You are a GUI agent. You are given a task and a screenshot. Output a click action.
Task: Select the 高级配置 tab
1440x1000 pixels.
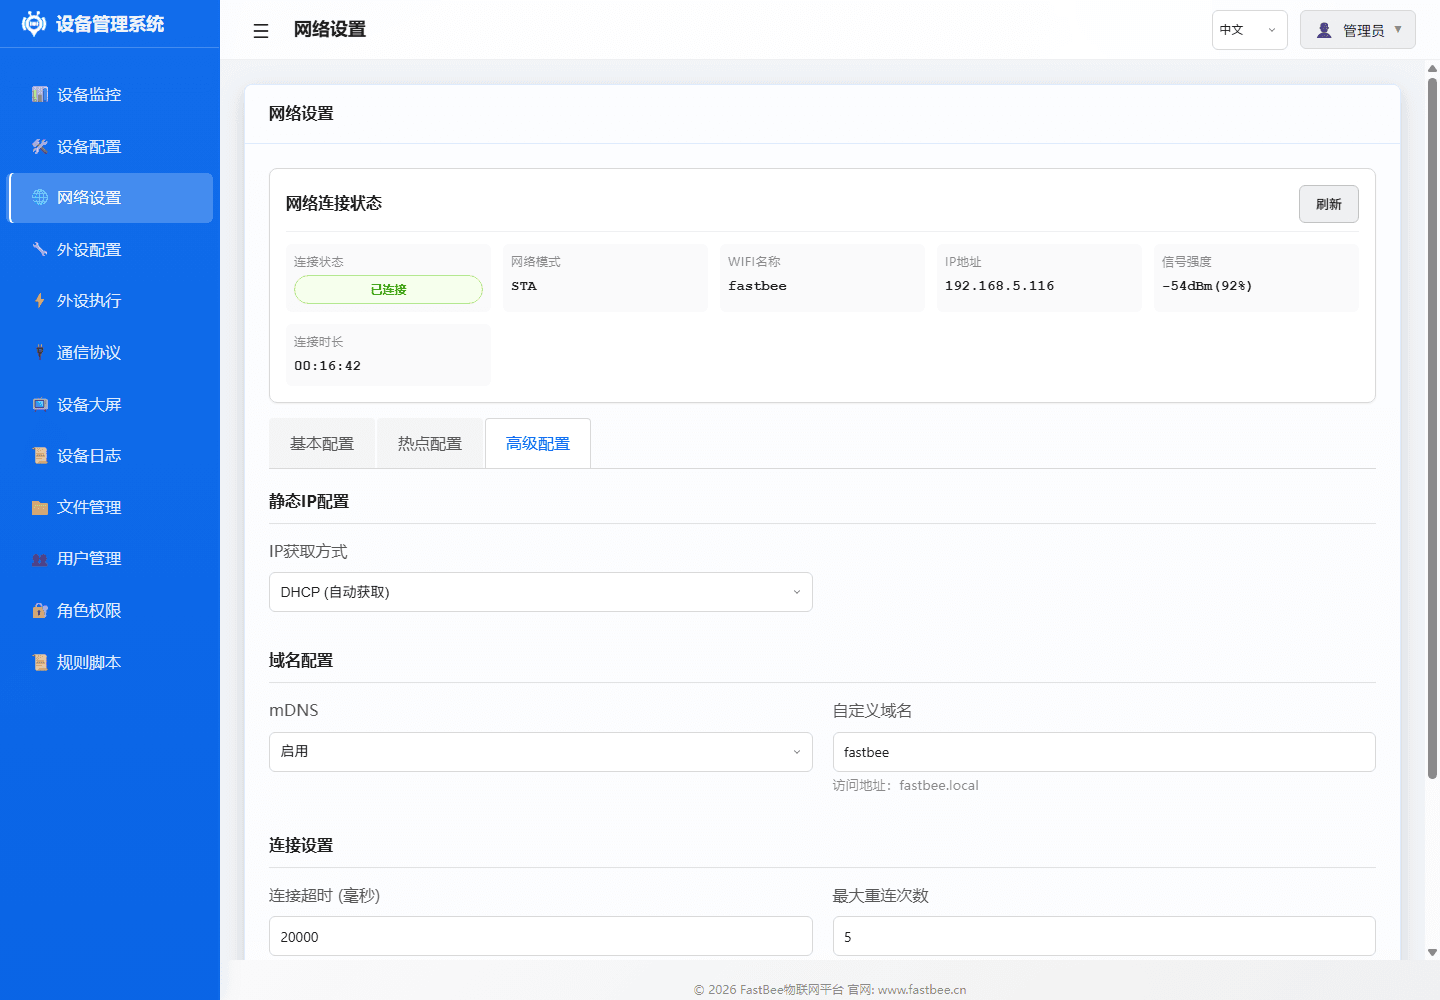pyautogui.click(x=538, y=443)
